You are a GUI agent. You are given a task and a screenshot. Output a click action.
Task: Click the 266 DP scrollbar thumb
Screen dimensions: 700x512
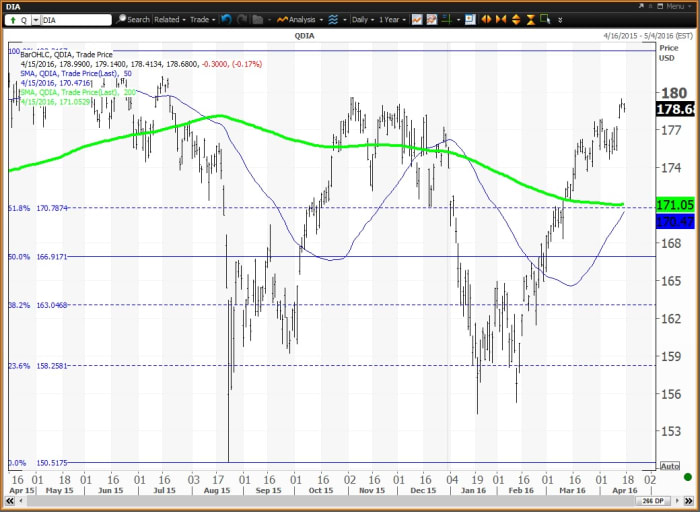(x=653, y=501)
